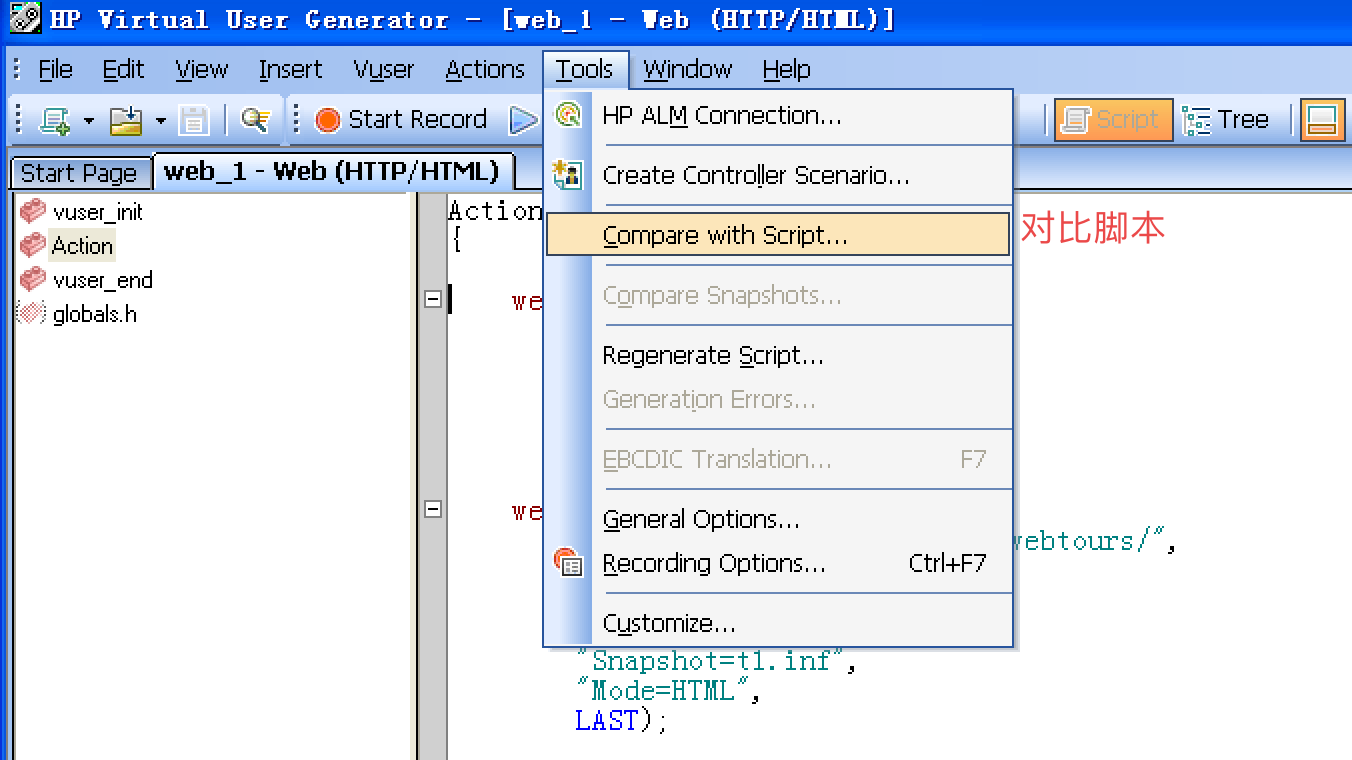Switch to the Start Page tab
This screenshot has height=760, width=1352.
click(79, 173)
